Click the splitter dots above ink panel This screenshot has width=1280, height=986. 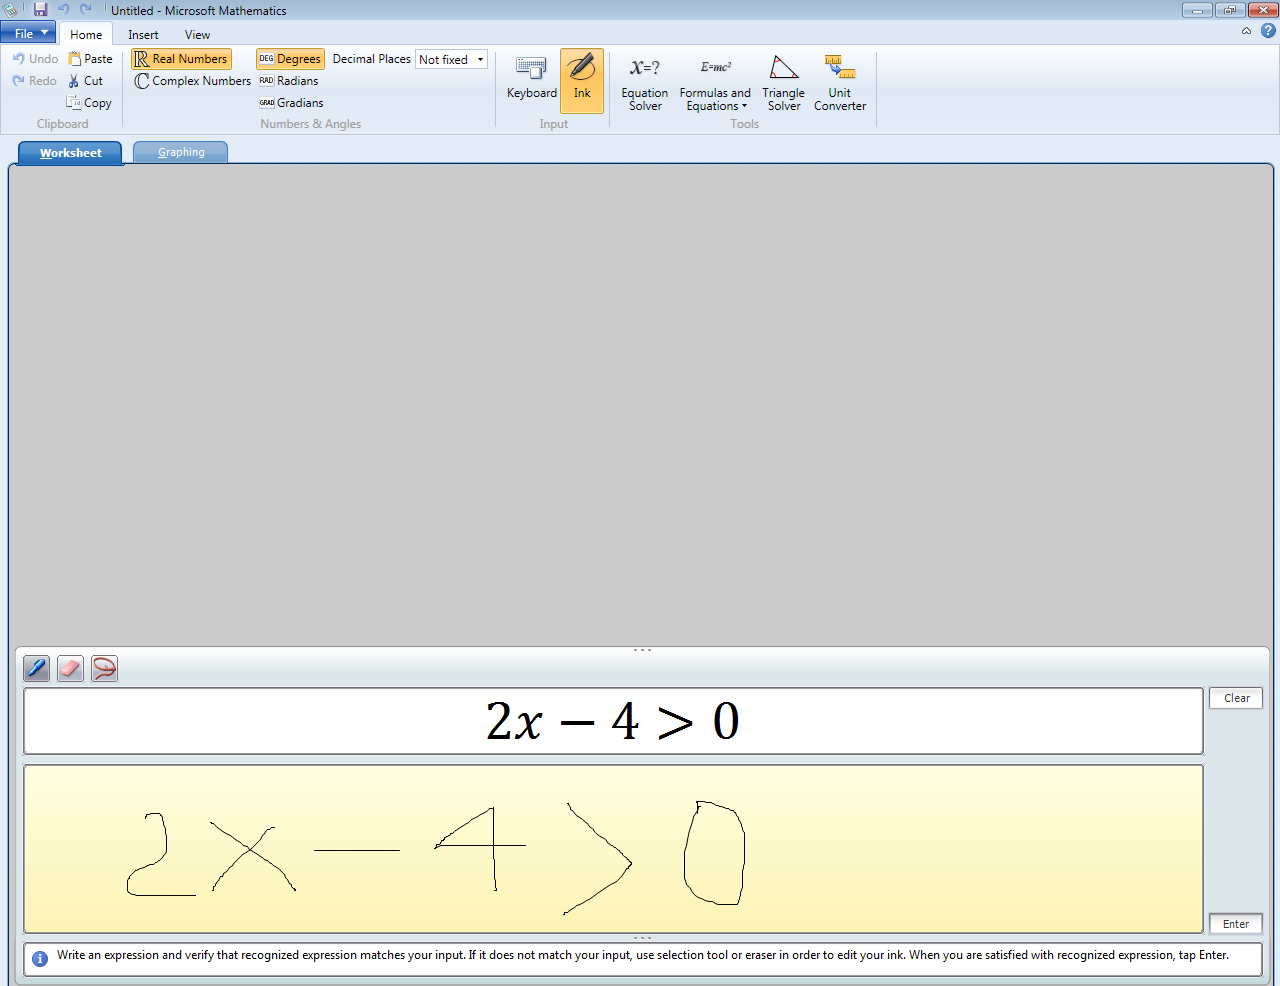[642, 650]
